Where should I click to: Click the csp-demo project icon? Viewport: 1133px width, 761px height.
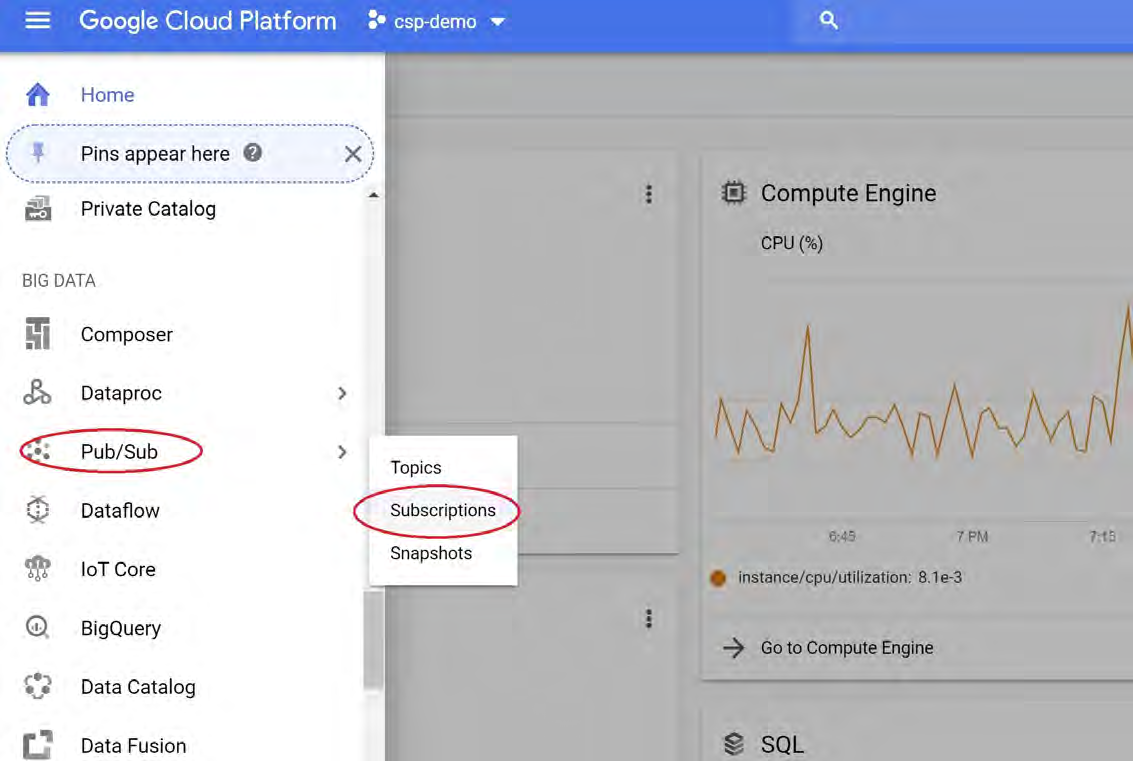(376, 20)
